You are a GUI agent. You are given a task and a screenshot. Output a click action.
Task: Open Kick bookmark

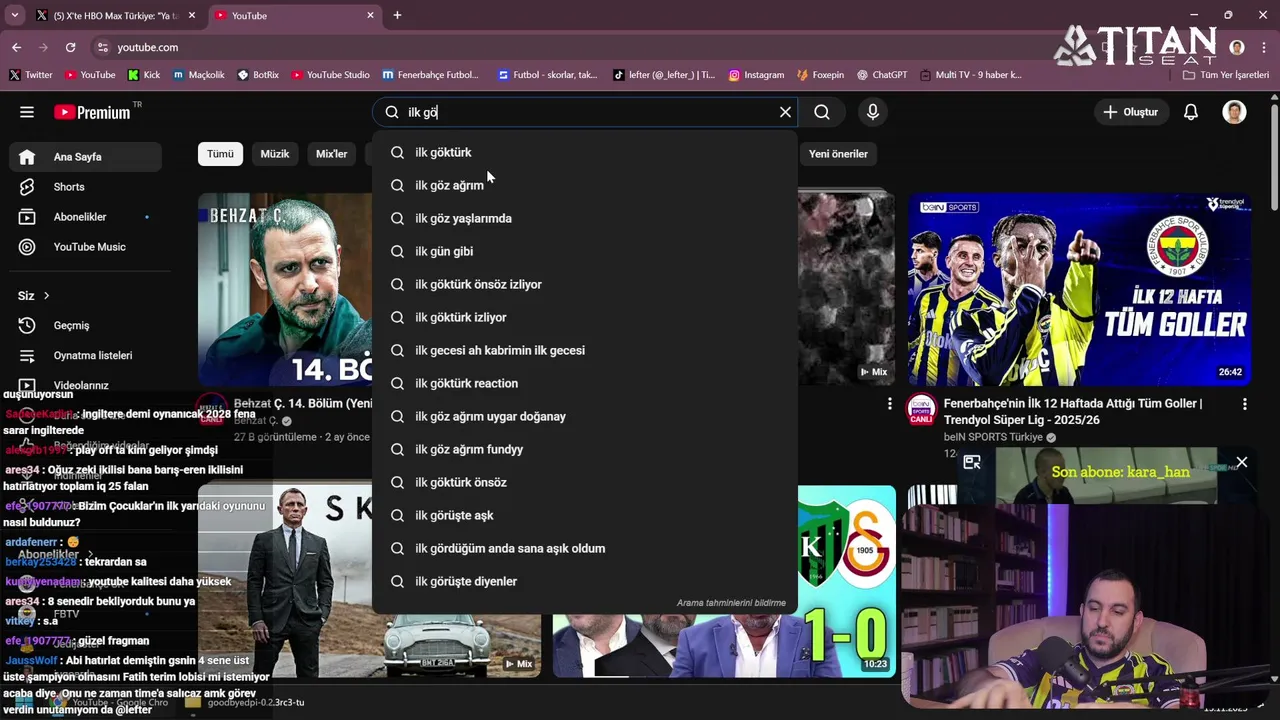144,75
